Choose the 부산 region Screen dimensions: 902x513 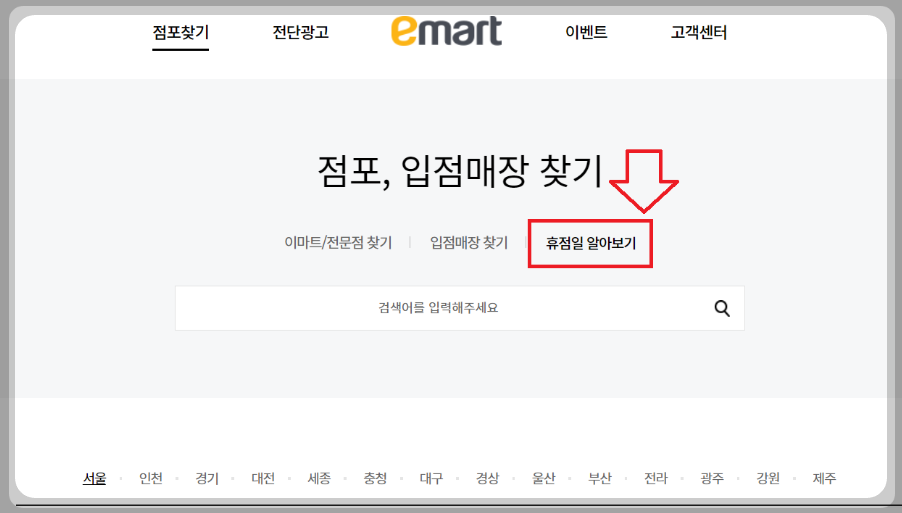(x=600, y=478)
